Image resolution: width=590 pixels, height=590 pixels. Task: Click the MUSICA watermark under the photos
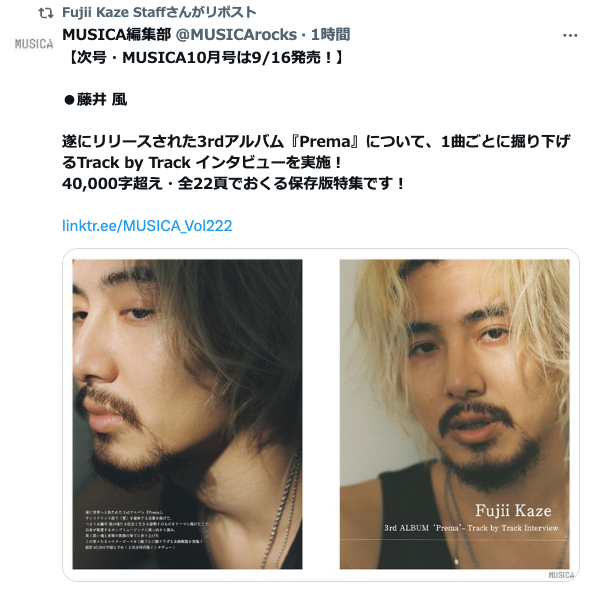point(561,575)
